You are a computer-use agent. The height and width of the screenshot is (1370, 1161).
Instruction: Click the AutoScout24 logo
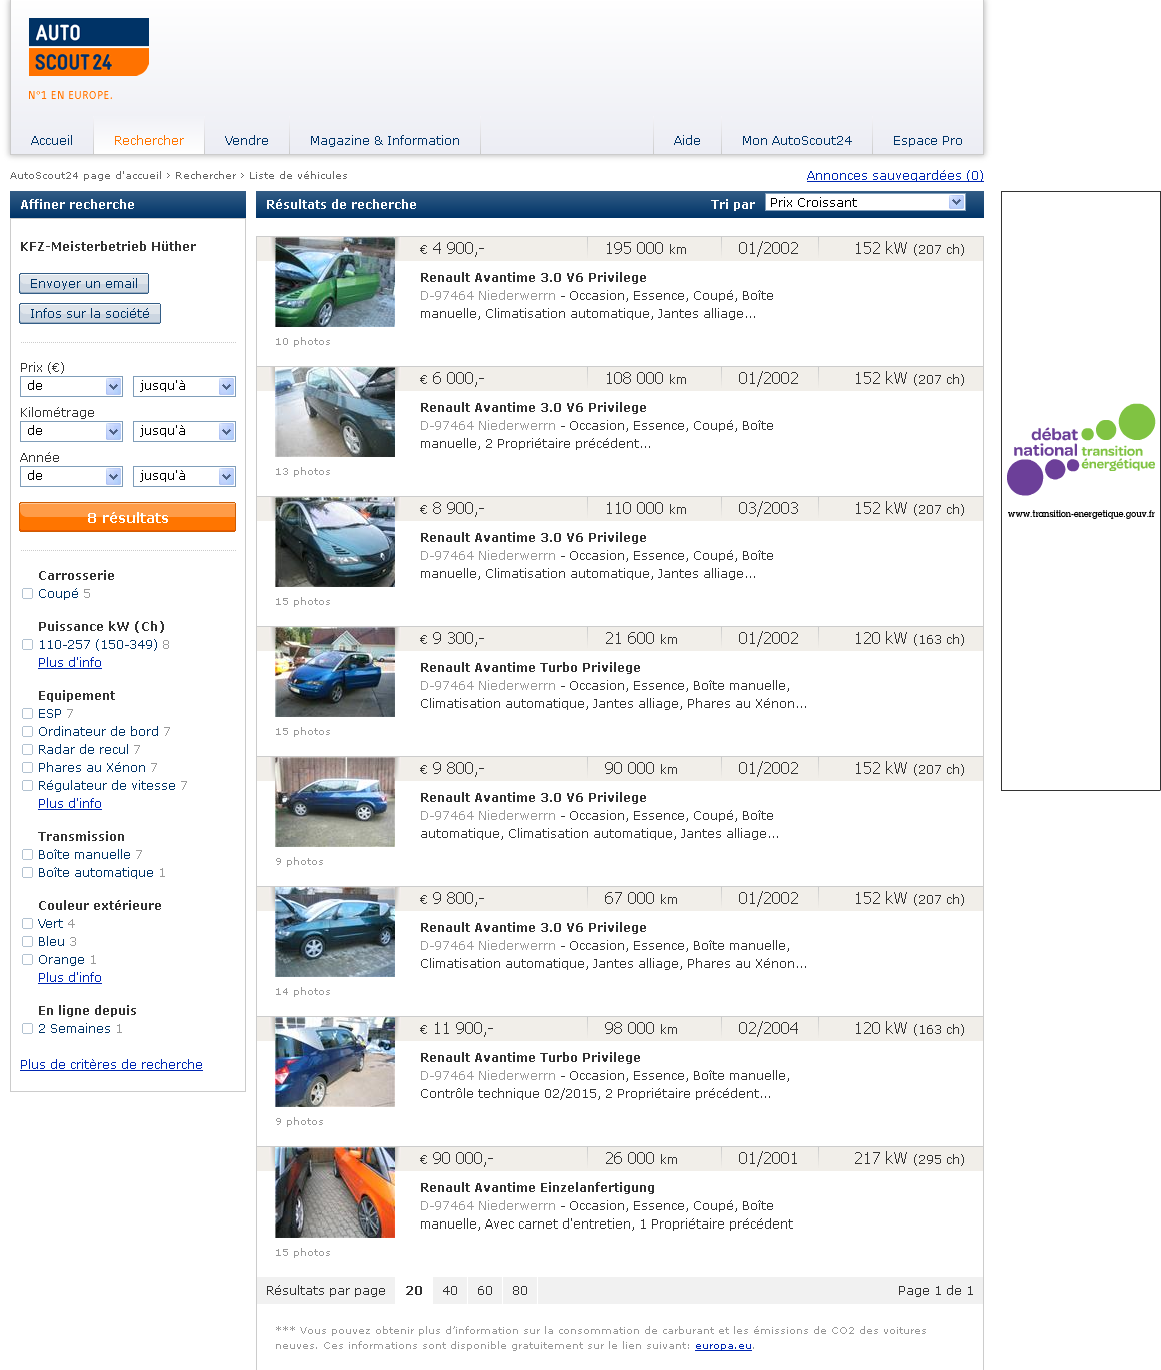(x=88, y=47)
